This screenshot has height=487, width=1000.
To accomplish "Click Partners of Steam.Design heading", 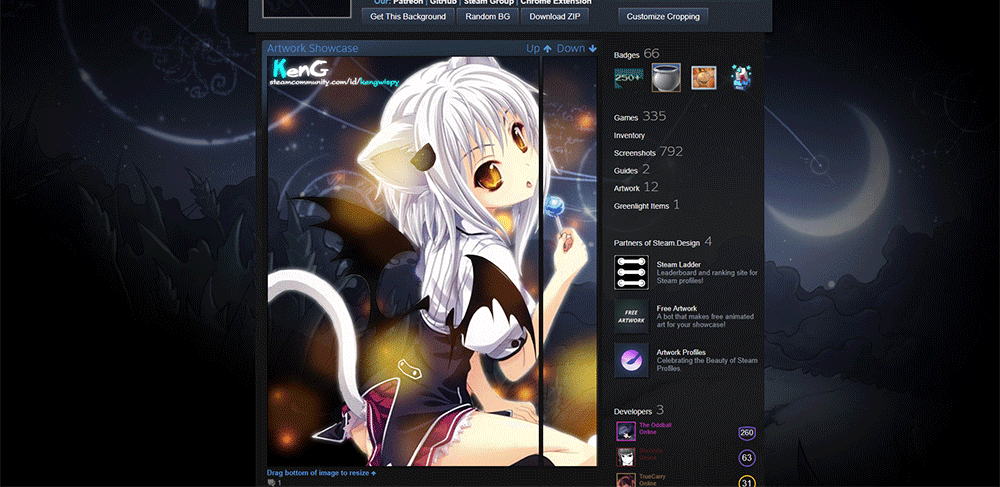I will click(663, 242).
